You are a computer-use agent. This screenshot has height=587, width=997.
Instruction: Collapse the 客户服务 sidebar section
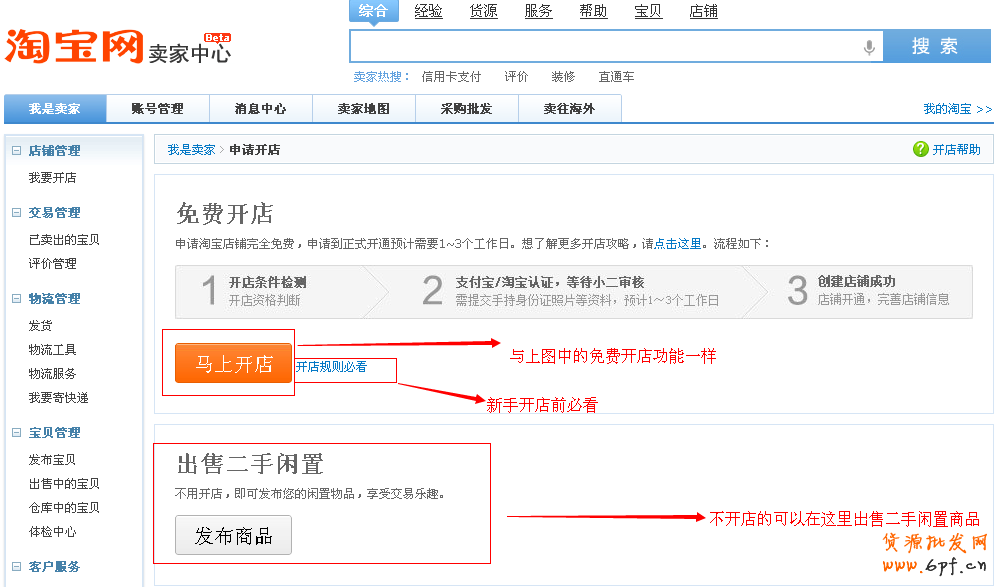(16, 567)
